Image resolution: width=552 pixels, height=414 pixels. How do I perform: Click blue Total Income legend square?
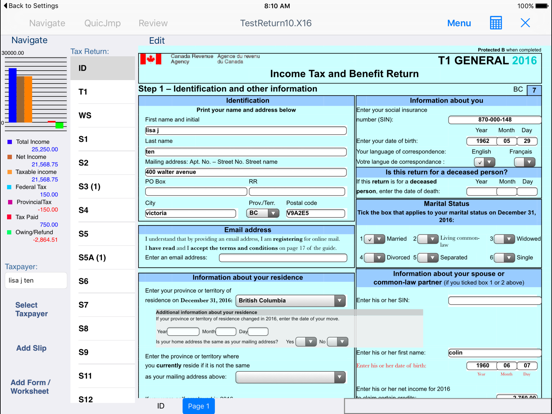coord(10,142)
